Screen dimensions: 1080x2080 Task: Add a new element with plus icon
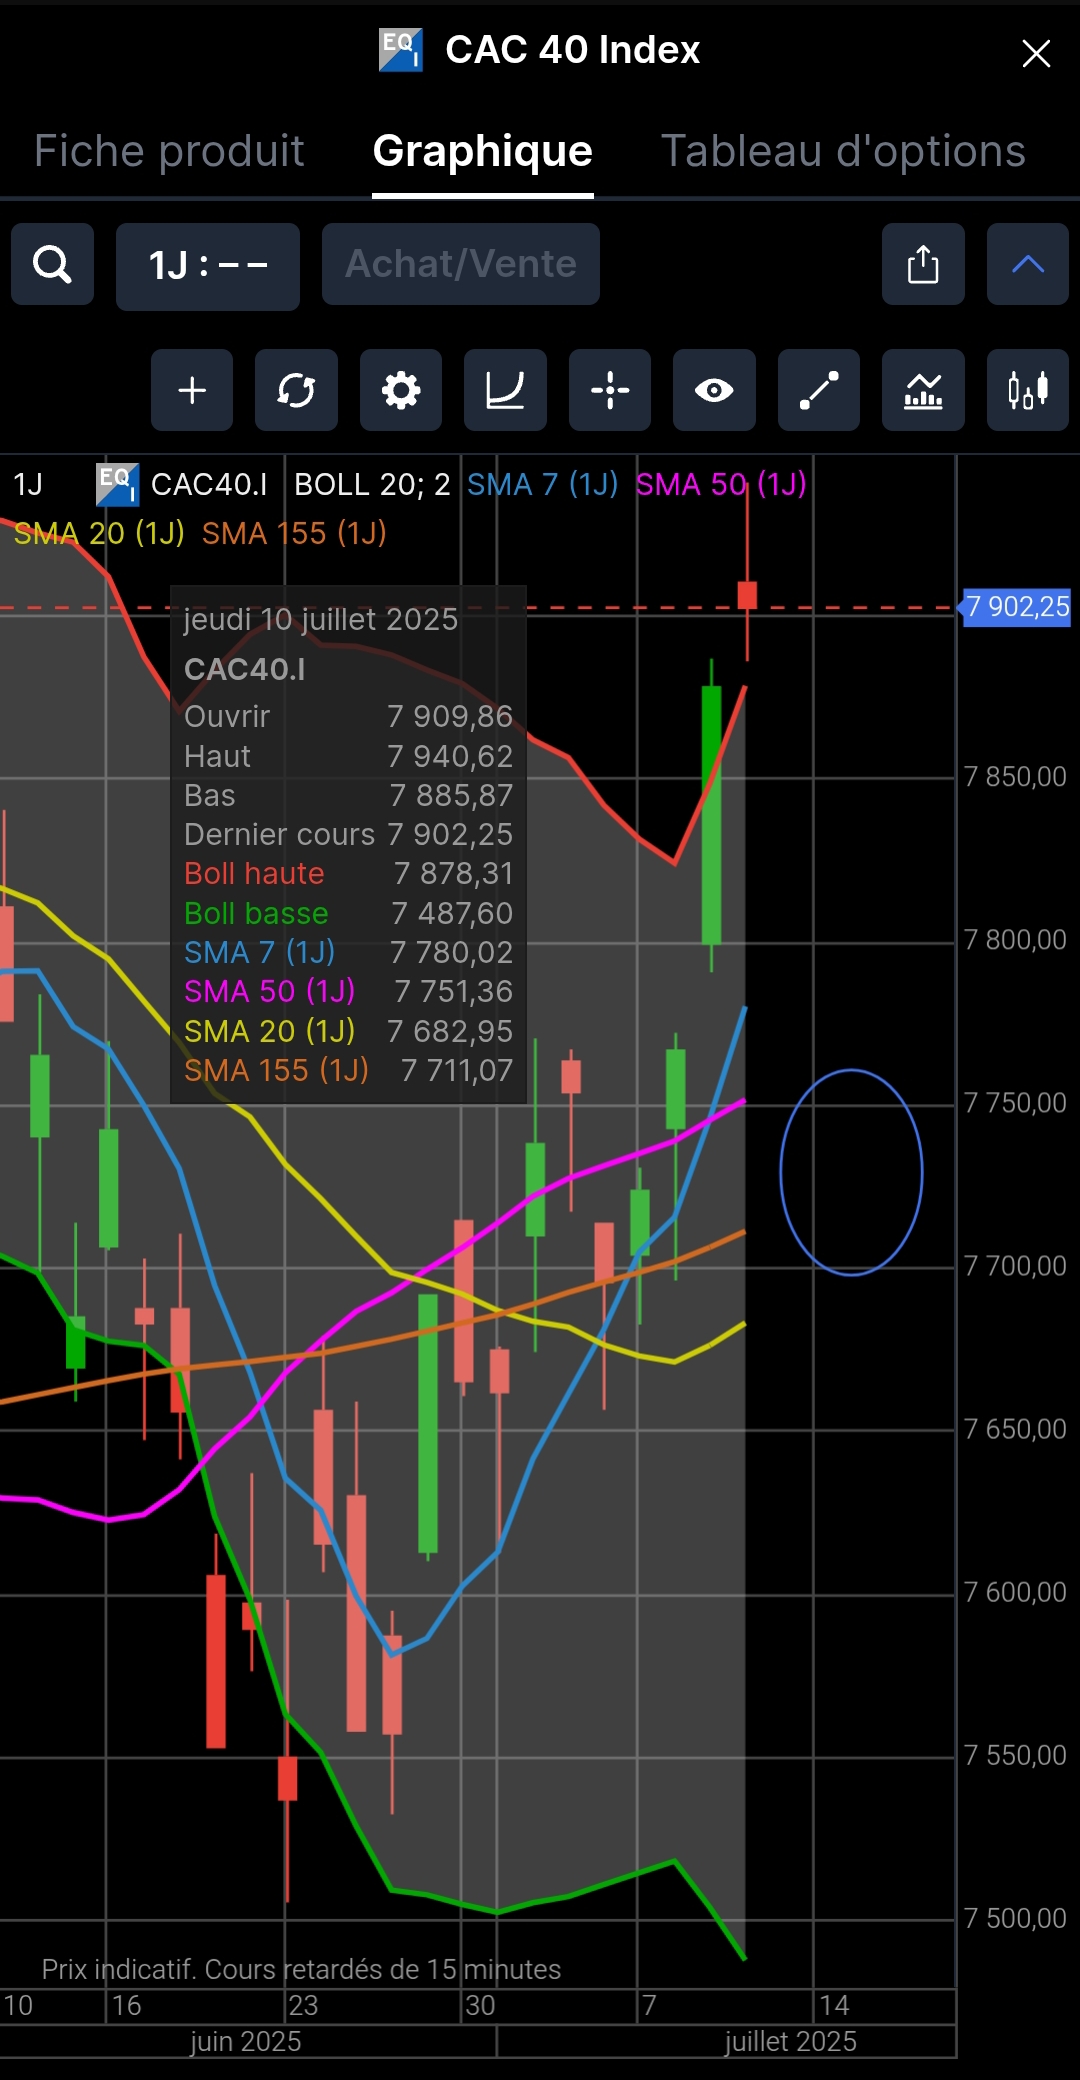click(192, 390)
